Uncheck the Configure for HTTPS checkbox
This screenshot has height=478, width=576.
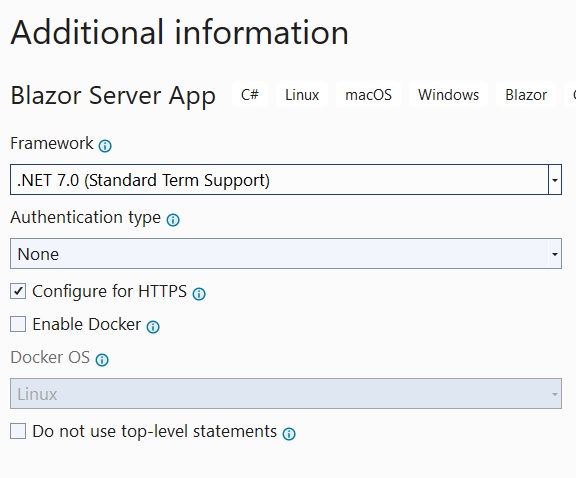coord(18,291)
